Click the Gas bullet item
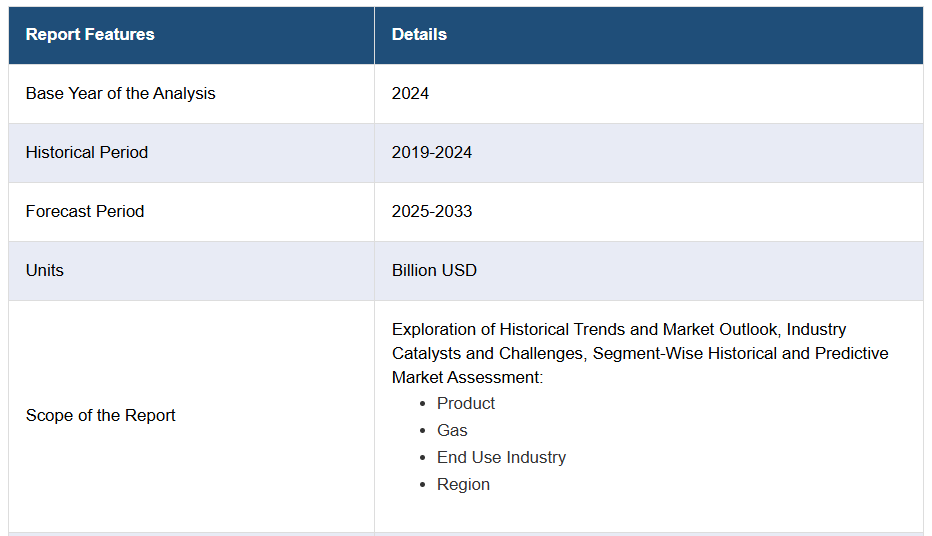 tap(452, 430)
